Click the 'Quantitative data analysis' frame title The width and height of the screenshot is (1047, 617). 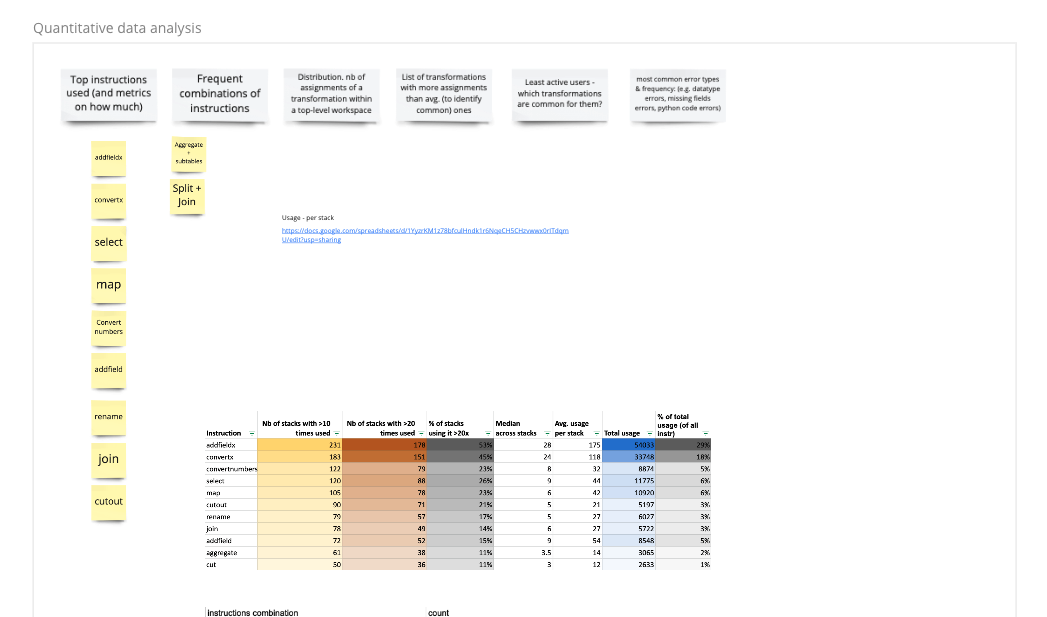pyautogui.click(x=117, y=28)
